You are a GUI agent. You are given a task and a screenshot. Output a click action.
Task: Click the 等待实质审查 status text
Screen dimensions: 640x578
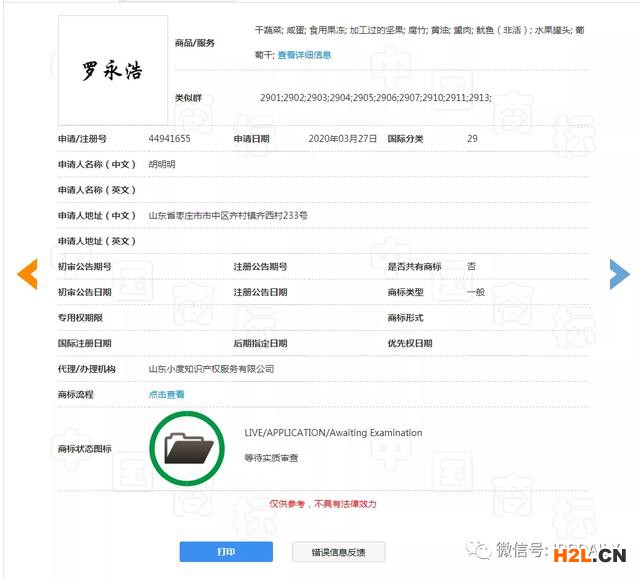click(271, 458)
